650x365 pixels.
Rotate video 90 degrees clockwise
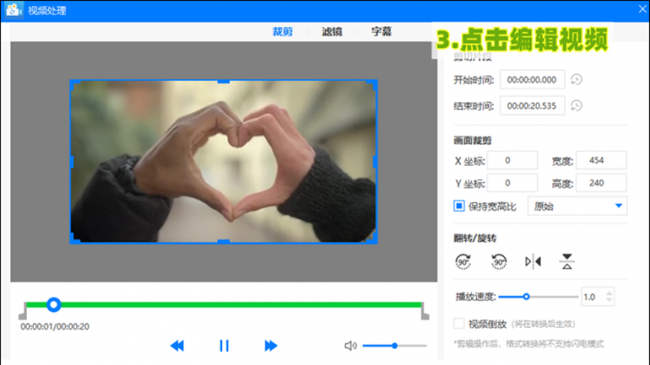click(x=463, y=262)
